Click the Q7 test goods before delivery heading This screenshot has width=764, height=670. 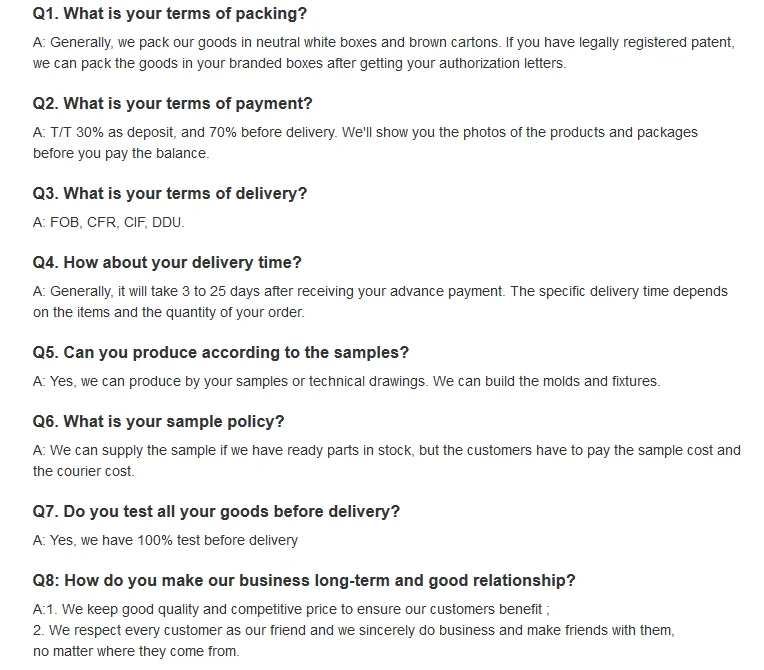coord(216,512)
